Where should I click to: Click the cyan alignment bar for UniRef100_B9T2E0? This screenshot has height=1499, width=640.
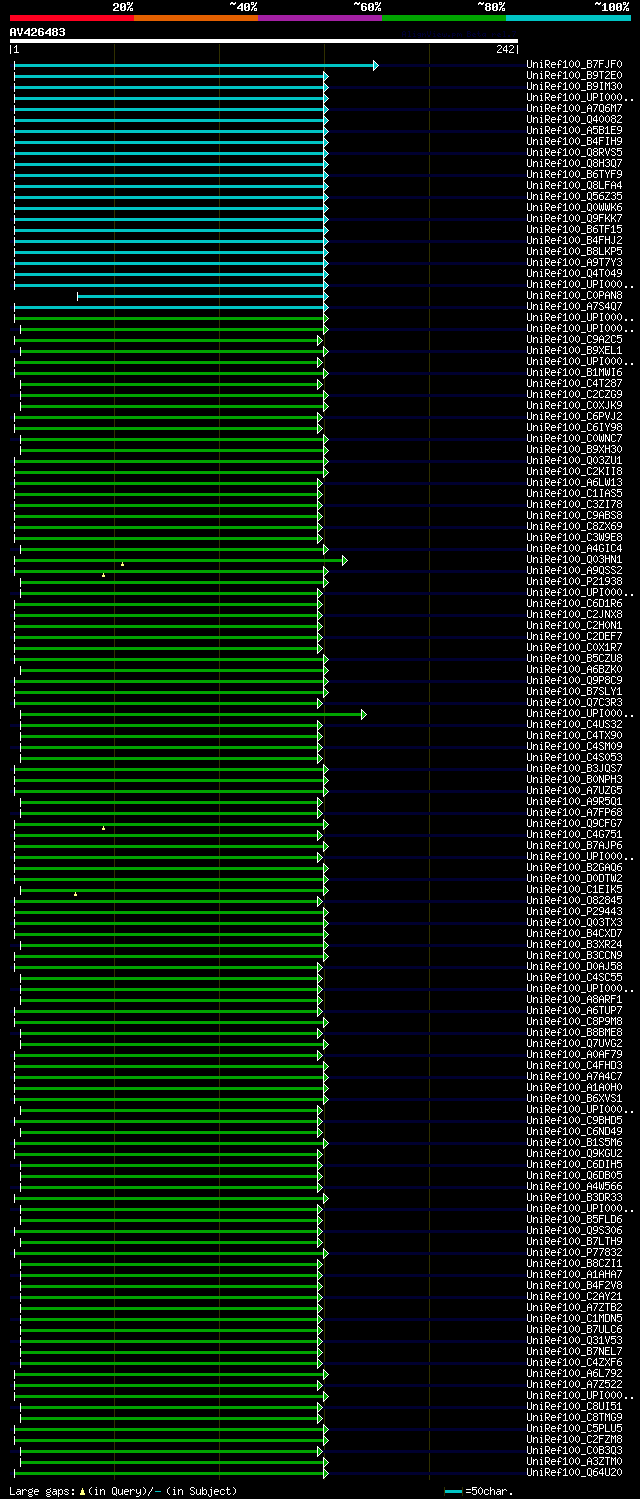(170, 76)
